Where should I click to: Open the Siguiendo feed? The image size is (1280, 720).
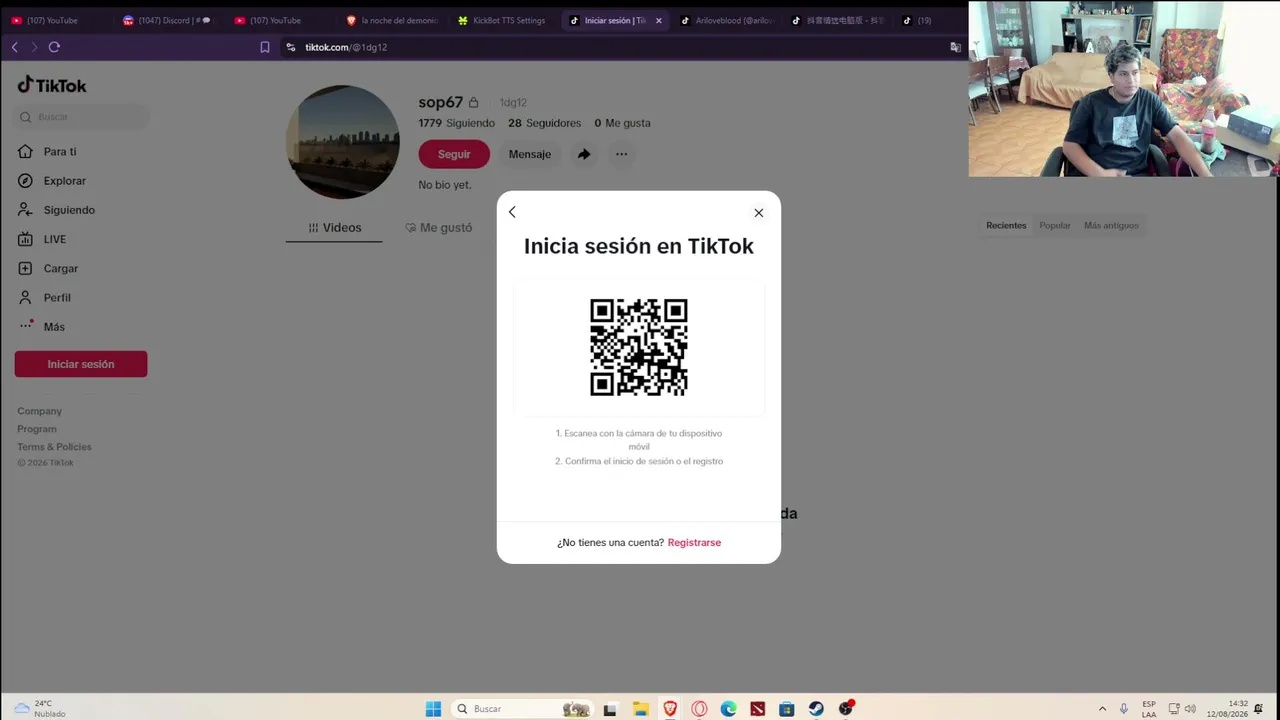pos(56,210)
